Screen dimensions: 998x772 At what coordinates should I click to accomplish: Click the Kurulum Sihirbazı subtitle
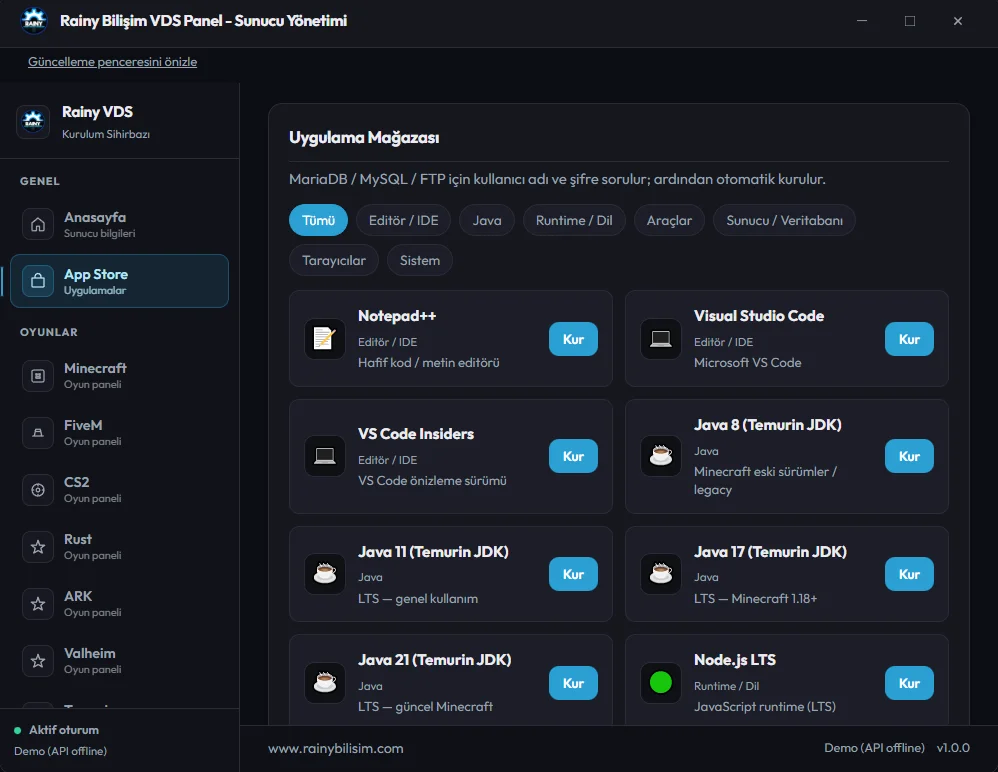click(106, 134)
